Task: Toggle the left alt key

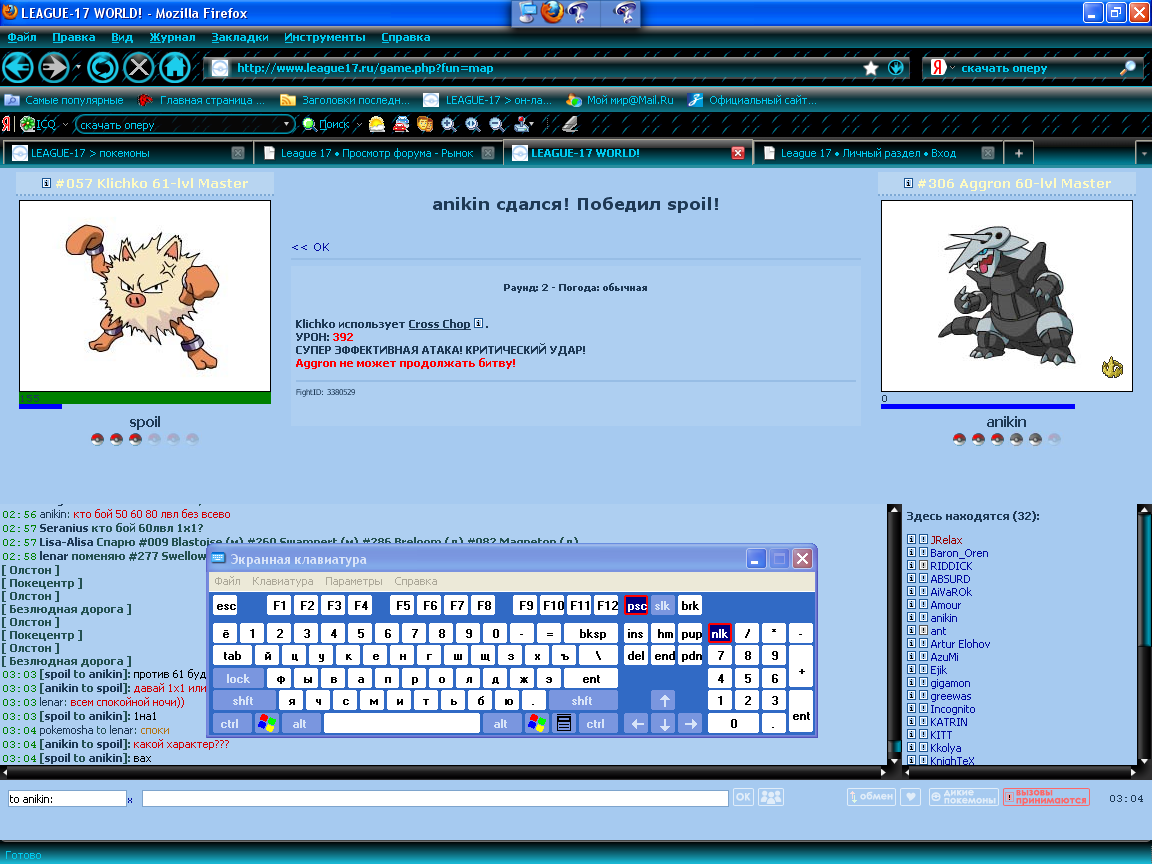Action: 299,724
